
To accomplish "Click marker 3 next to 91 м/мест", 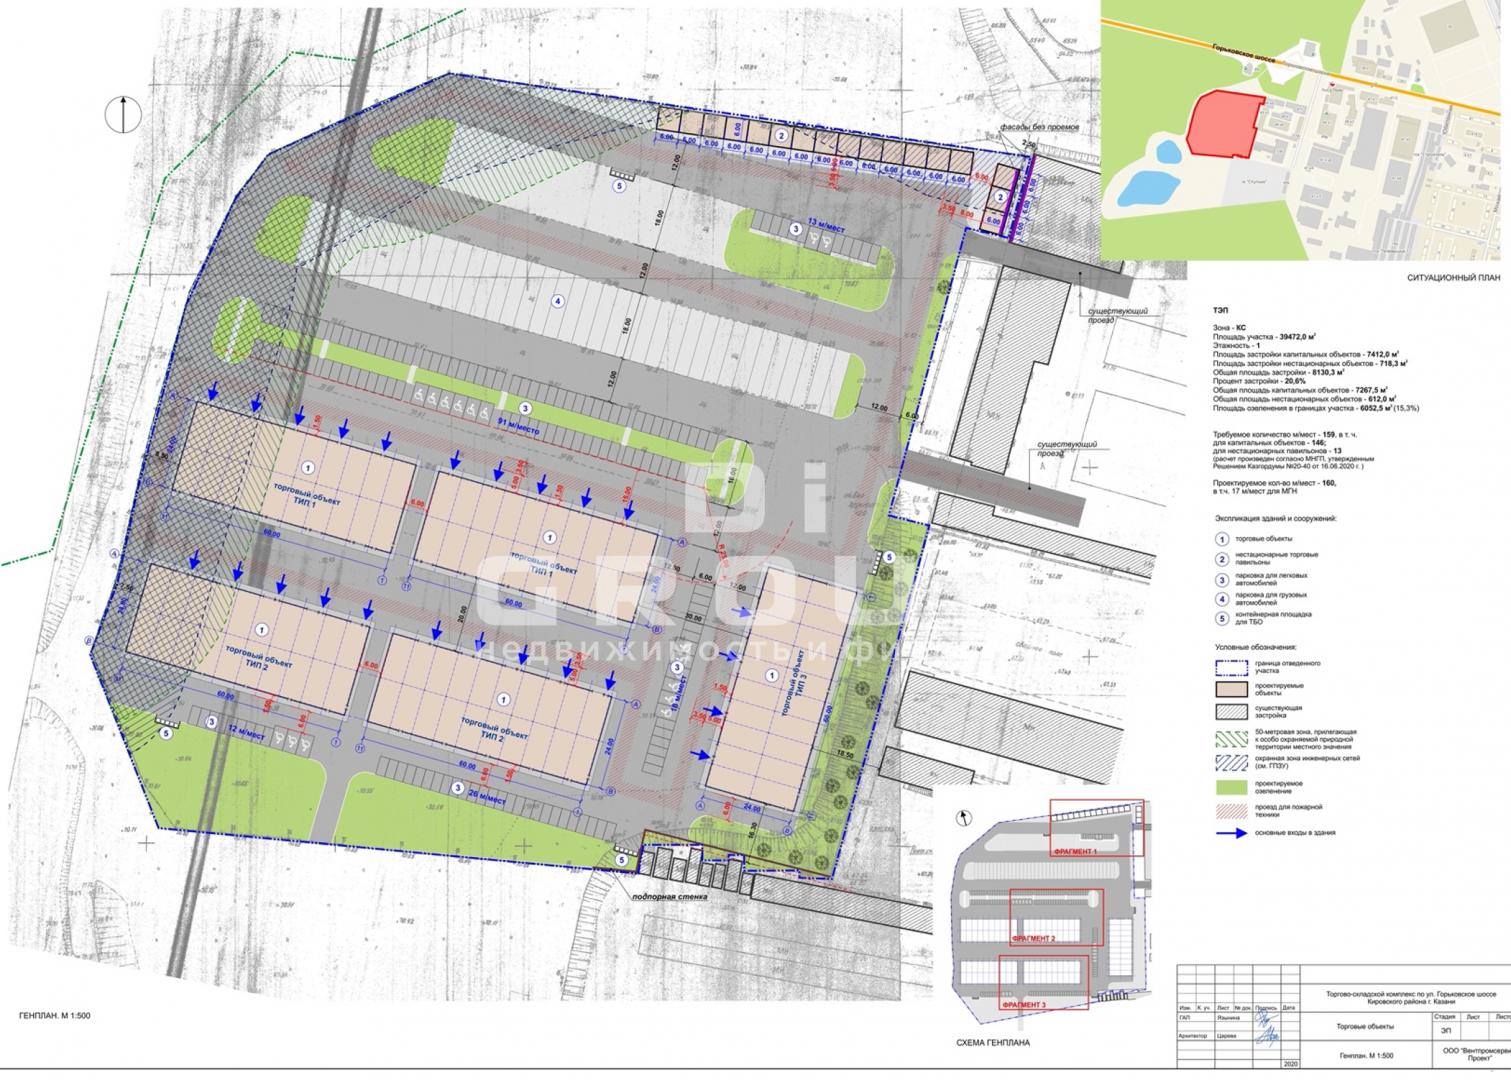I will pyautogui.click(x=524, y=408).
